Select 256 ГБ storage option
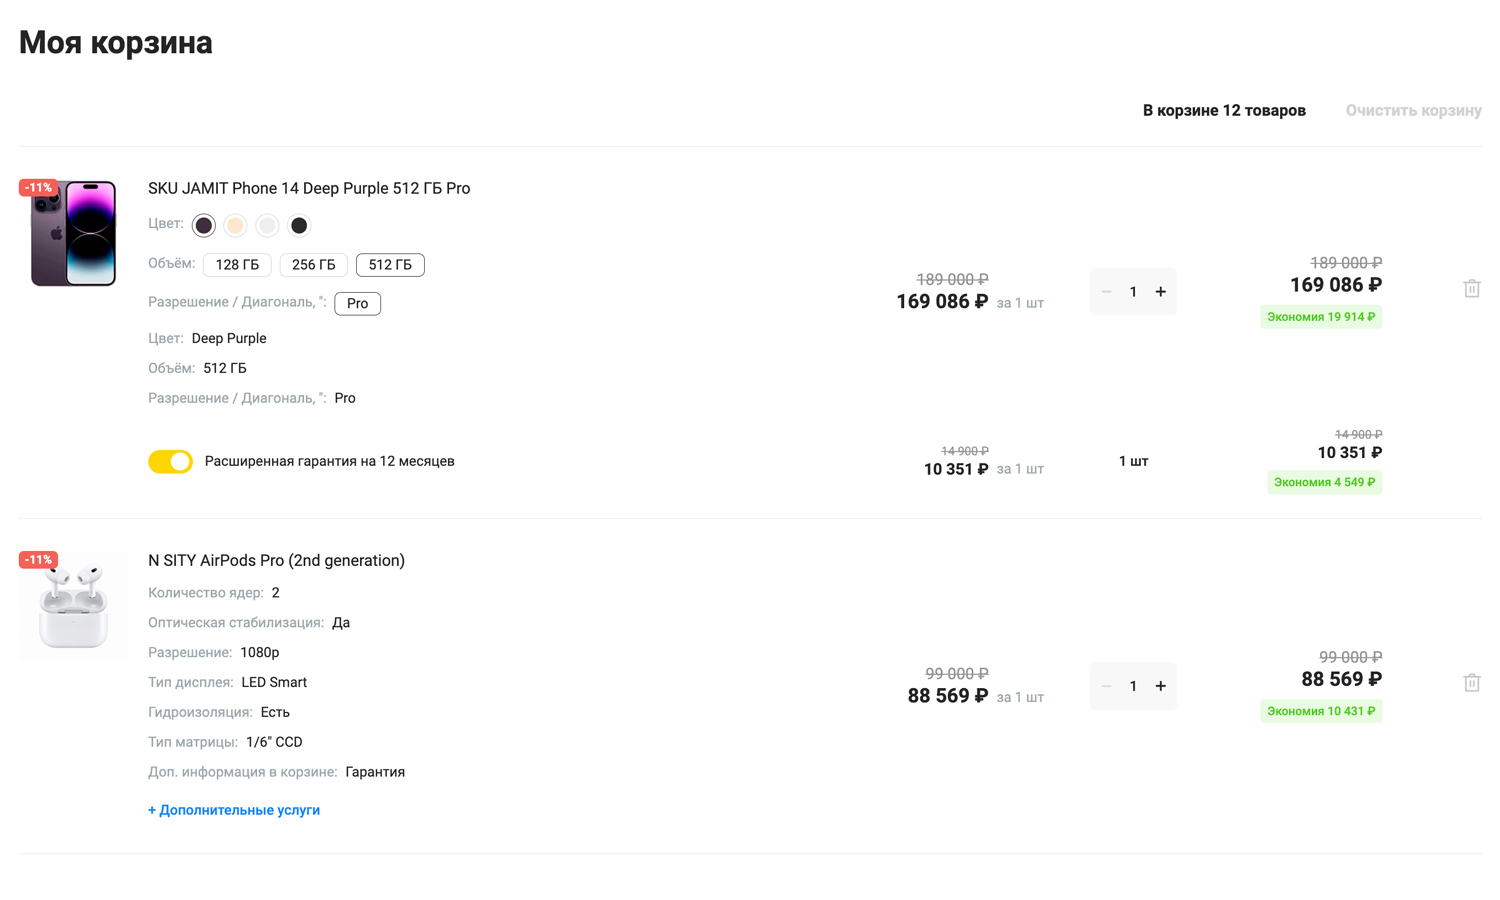Screen dimensions: 1500x900 click(x=313, y=265)
